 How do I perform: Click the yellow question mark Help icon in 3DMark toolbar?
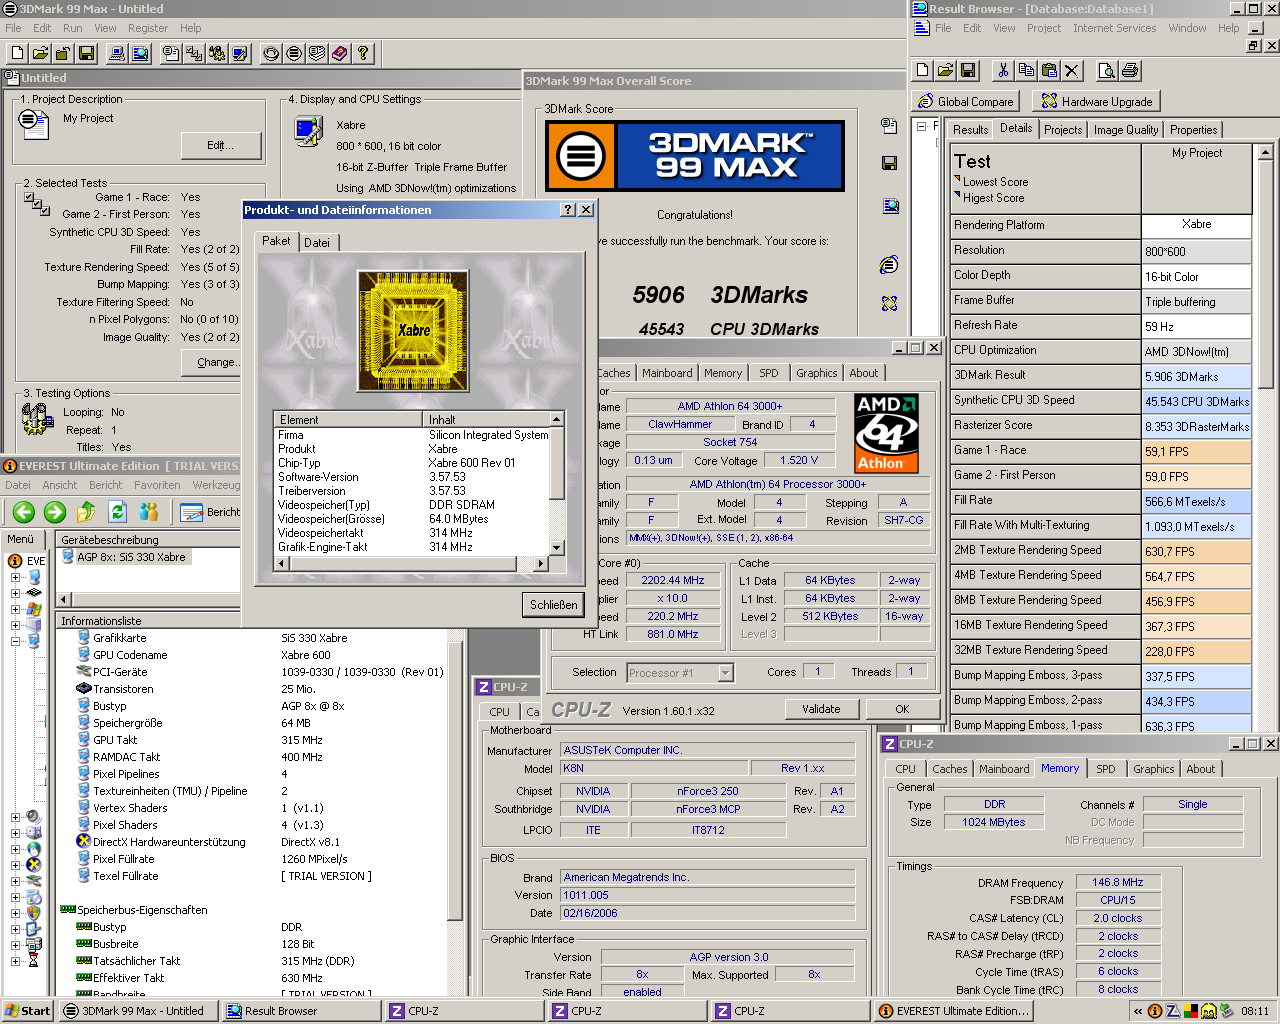coord(363,53)
